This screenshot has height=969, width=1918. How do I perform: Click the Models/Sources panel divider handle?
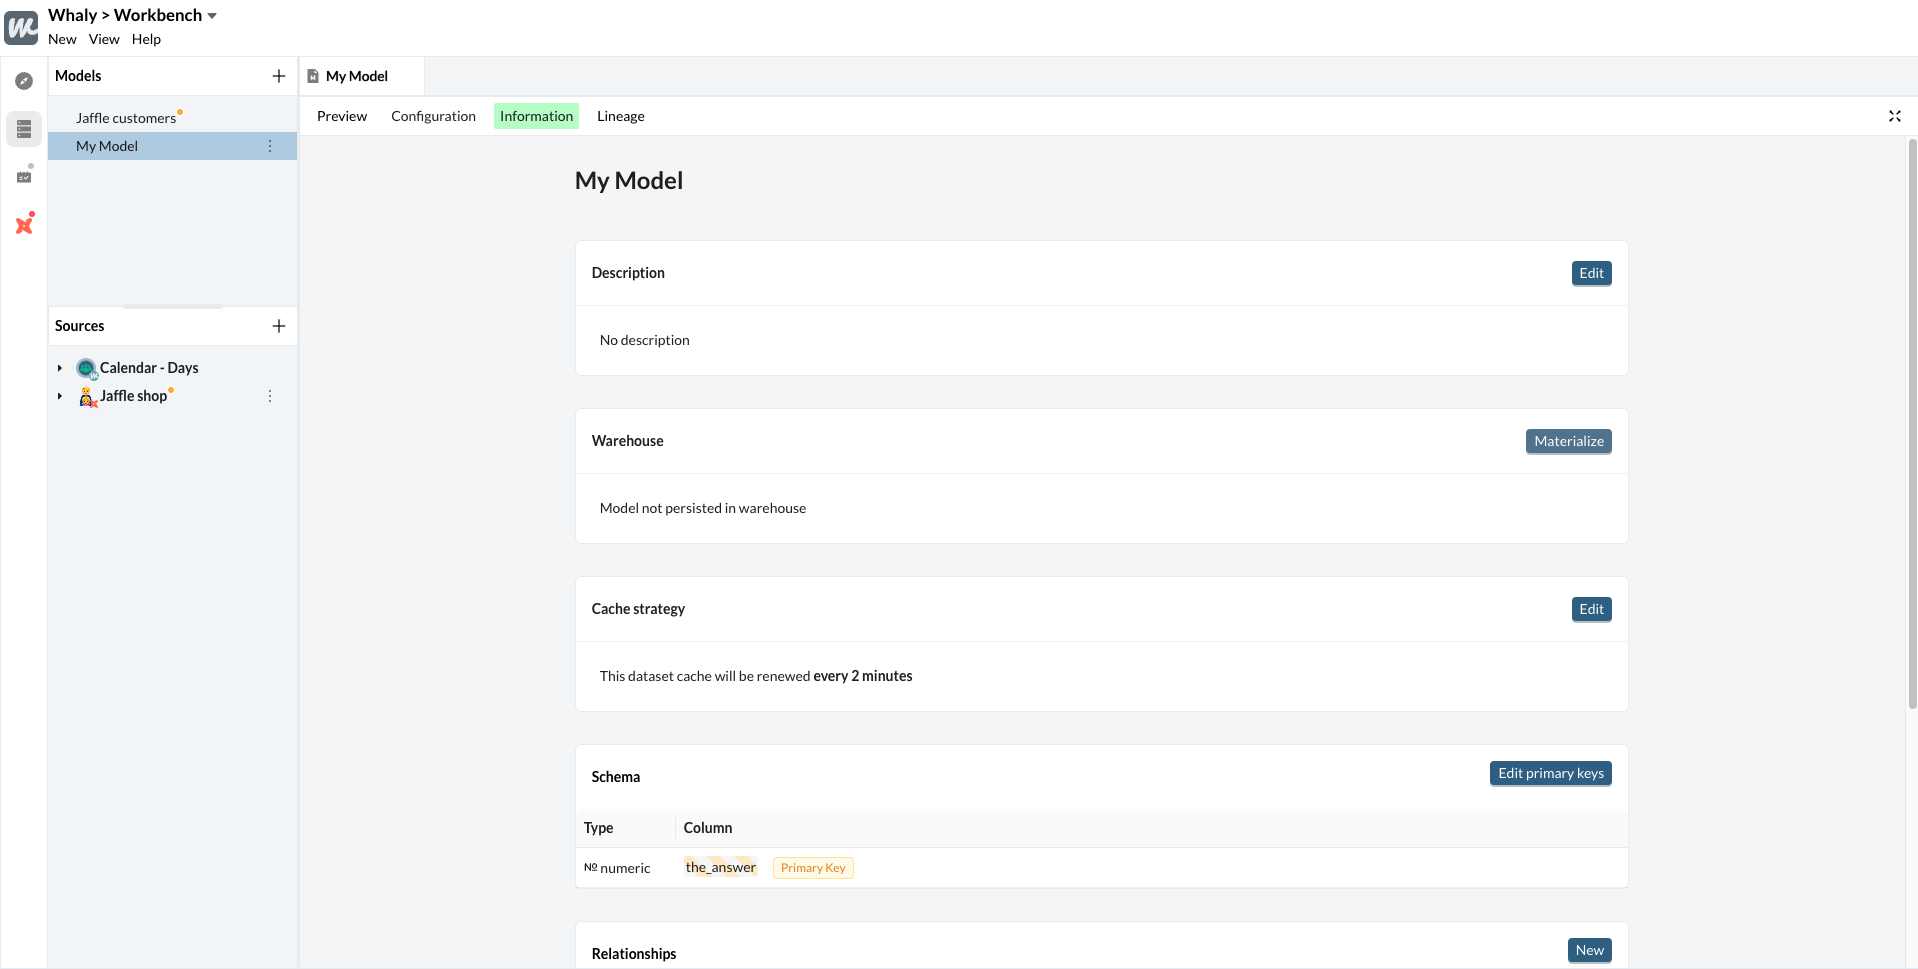173,306
